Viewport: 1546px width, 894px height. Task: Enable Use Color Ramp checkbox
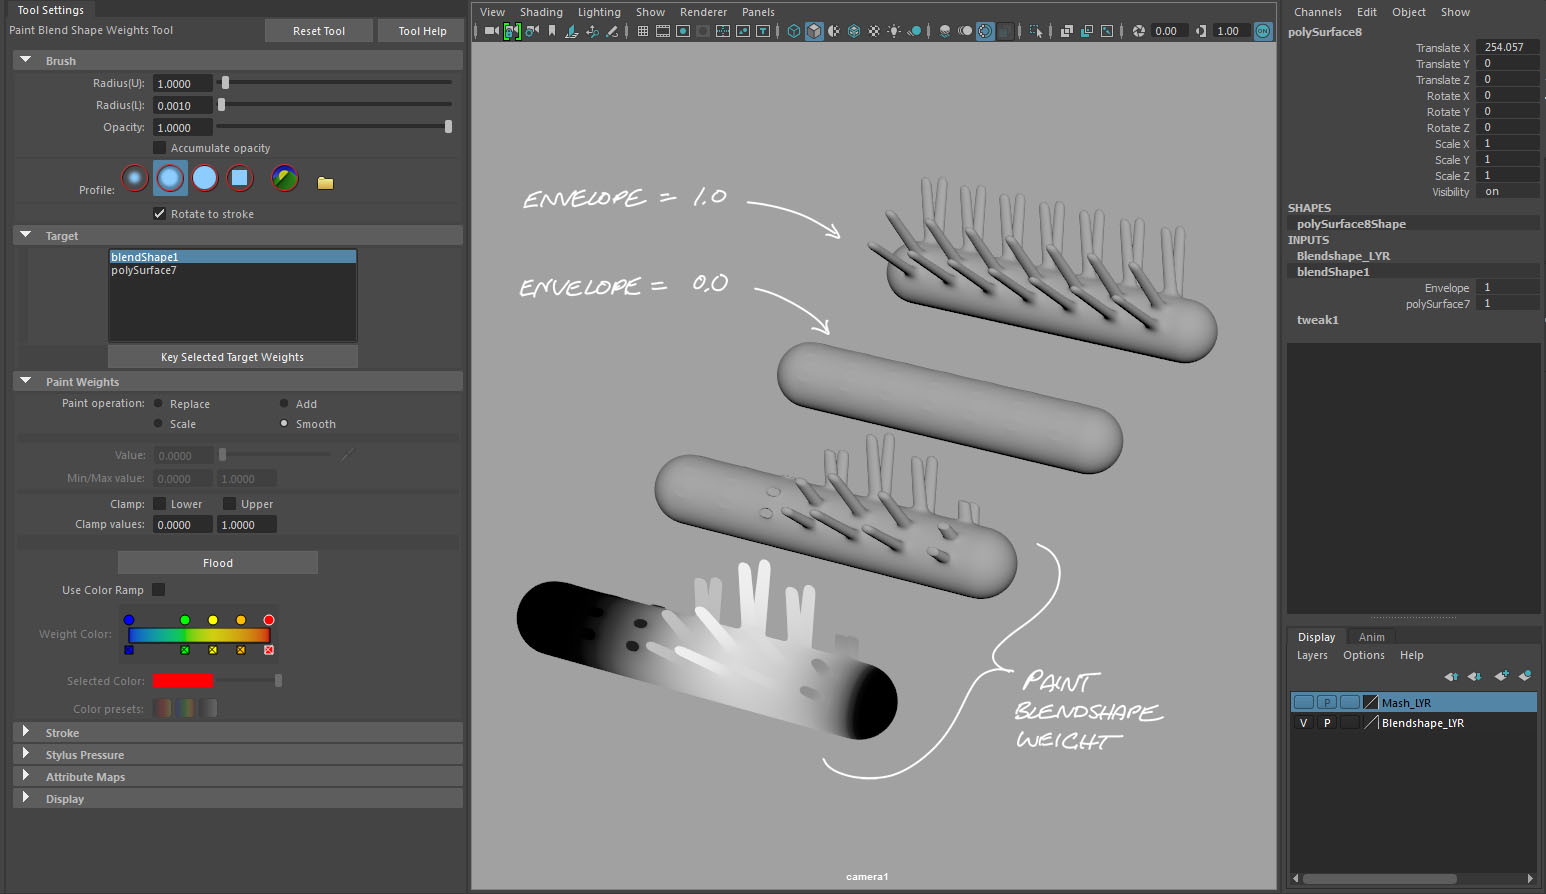pos(159,590)
